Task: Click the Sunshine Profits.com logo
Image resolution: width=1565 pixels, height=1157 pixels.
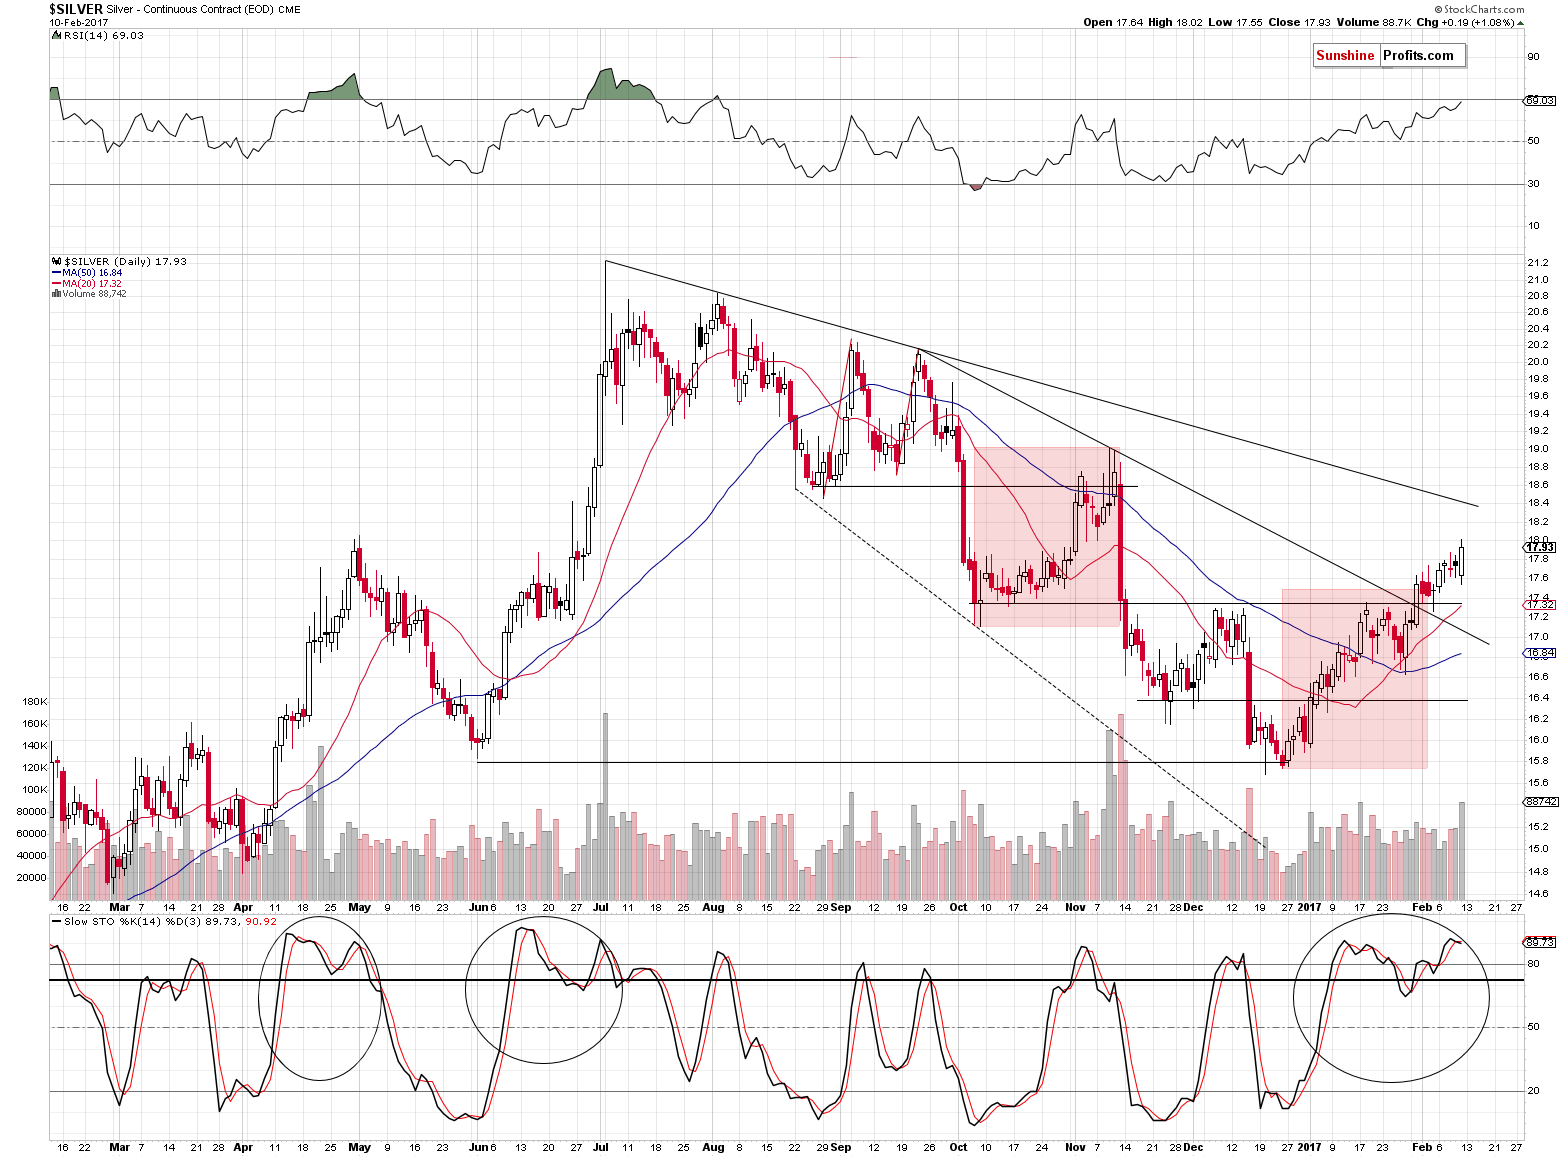Action: coord(1390,56)
